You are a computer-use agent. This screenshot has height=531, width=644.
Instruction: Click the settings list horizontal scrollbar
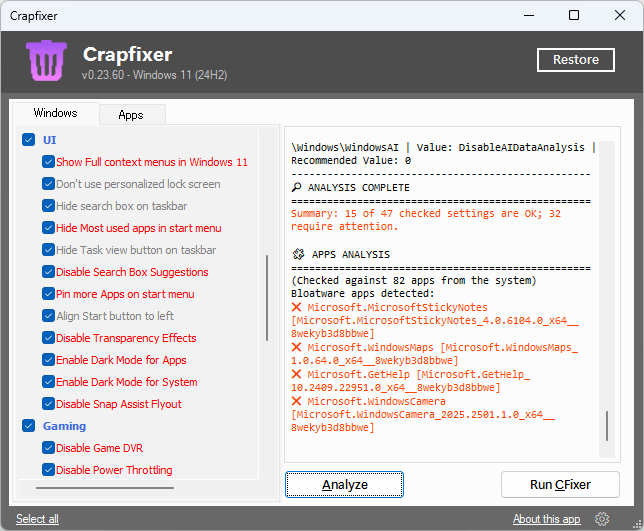(x=105, y=488)
